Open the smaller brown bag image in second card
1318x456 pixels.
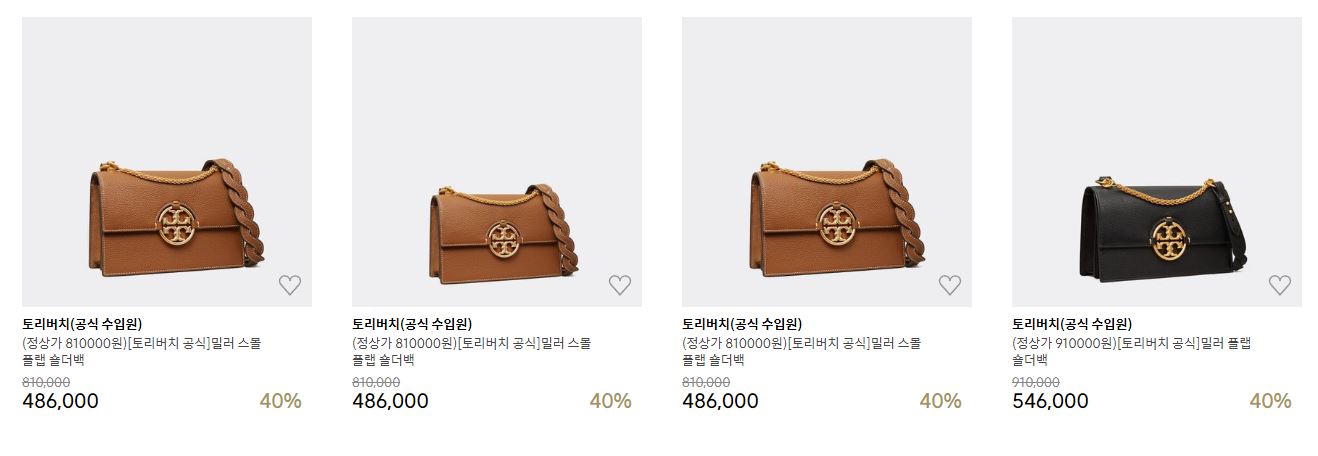coord(497,162)
